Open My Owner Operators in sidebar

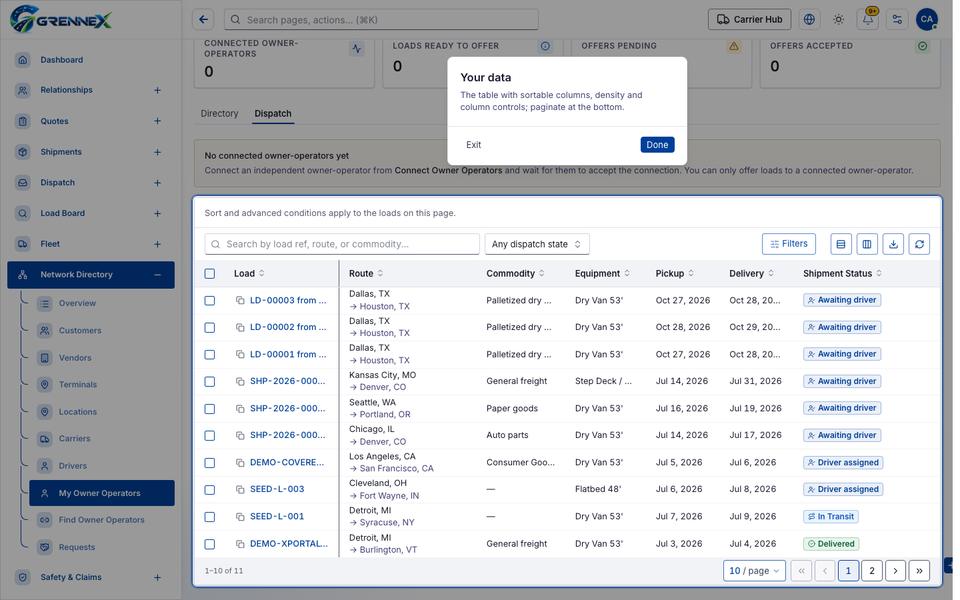click(x=102, y=493)
